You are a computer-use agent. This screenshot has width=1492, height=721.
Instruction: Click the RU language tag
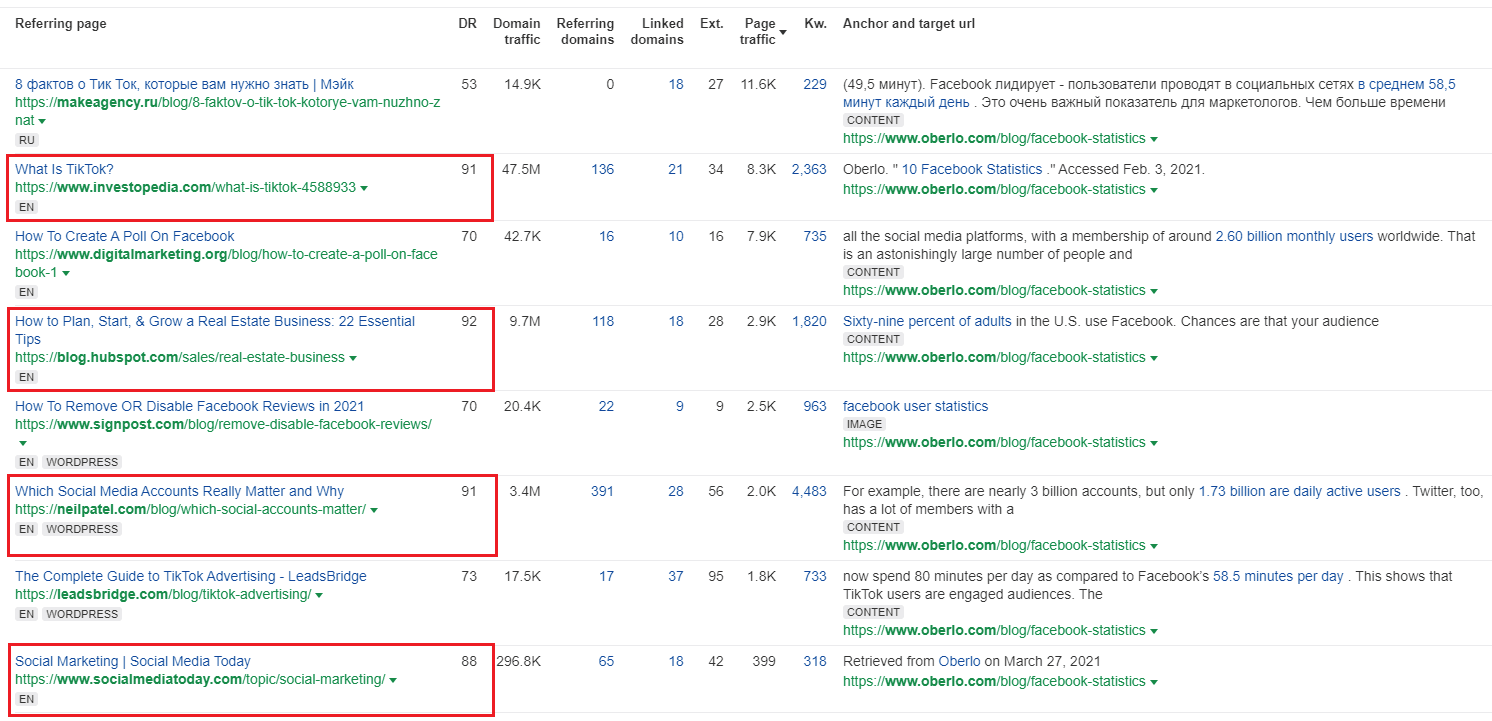point(27,140)
